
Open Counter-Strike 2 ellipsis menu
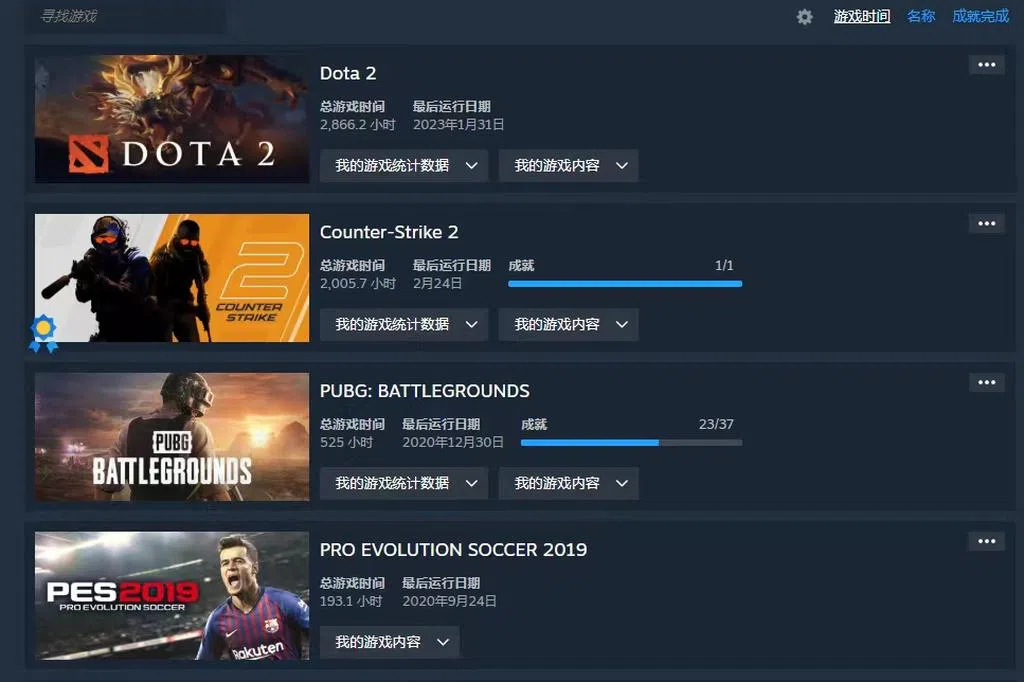(986, 223)
